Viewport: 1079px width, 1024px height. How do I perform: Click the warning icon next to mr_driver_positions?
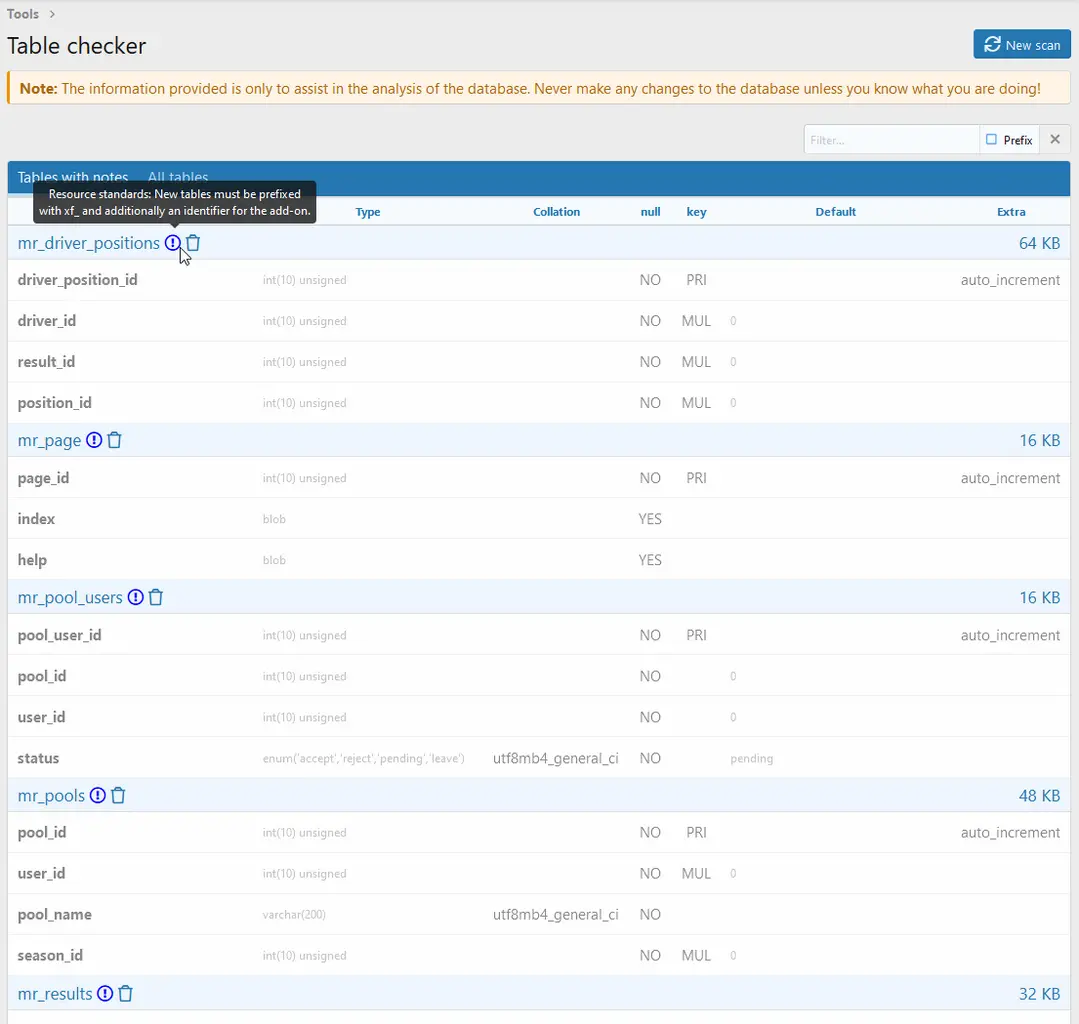[173, 243]
